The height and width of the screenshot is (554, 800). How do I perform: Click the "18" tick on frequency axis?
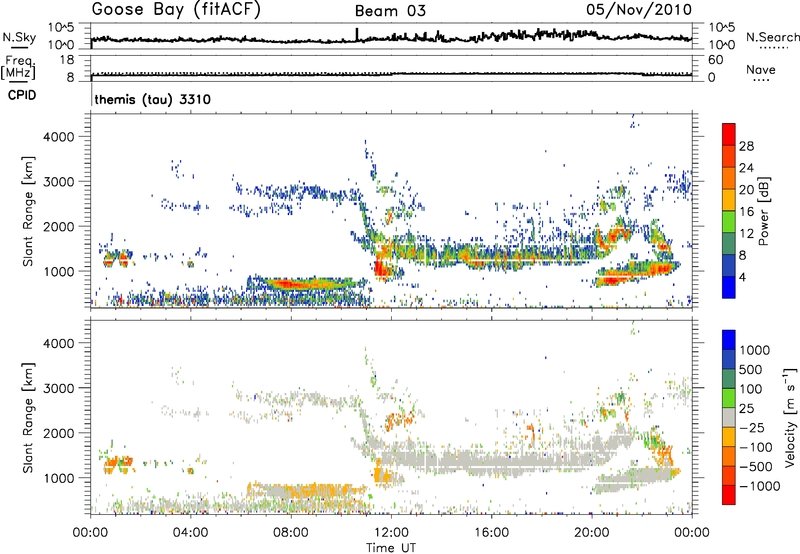click(x=66, y=60)
